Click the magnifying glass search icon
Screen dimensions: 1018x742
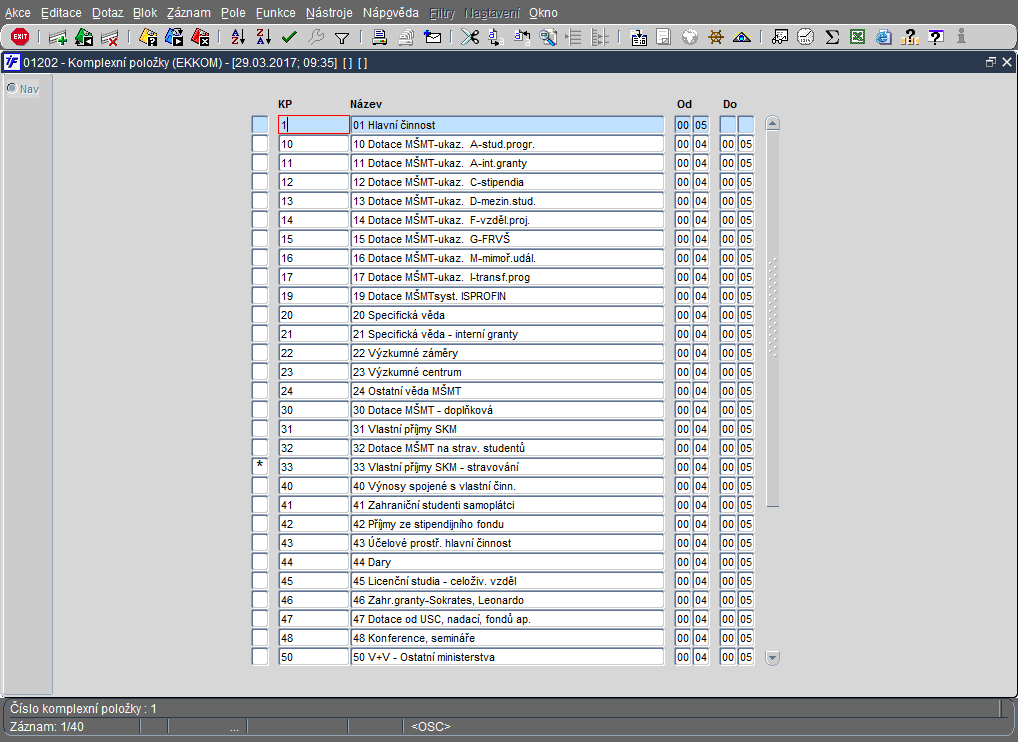(x=548, y=38)
